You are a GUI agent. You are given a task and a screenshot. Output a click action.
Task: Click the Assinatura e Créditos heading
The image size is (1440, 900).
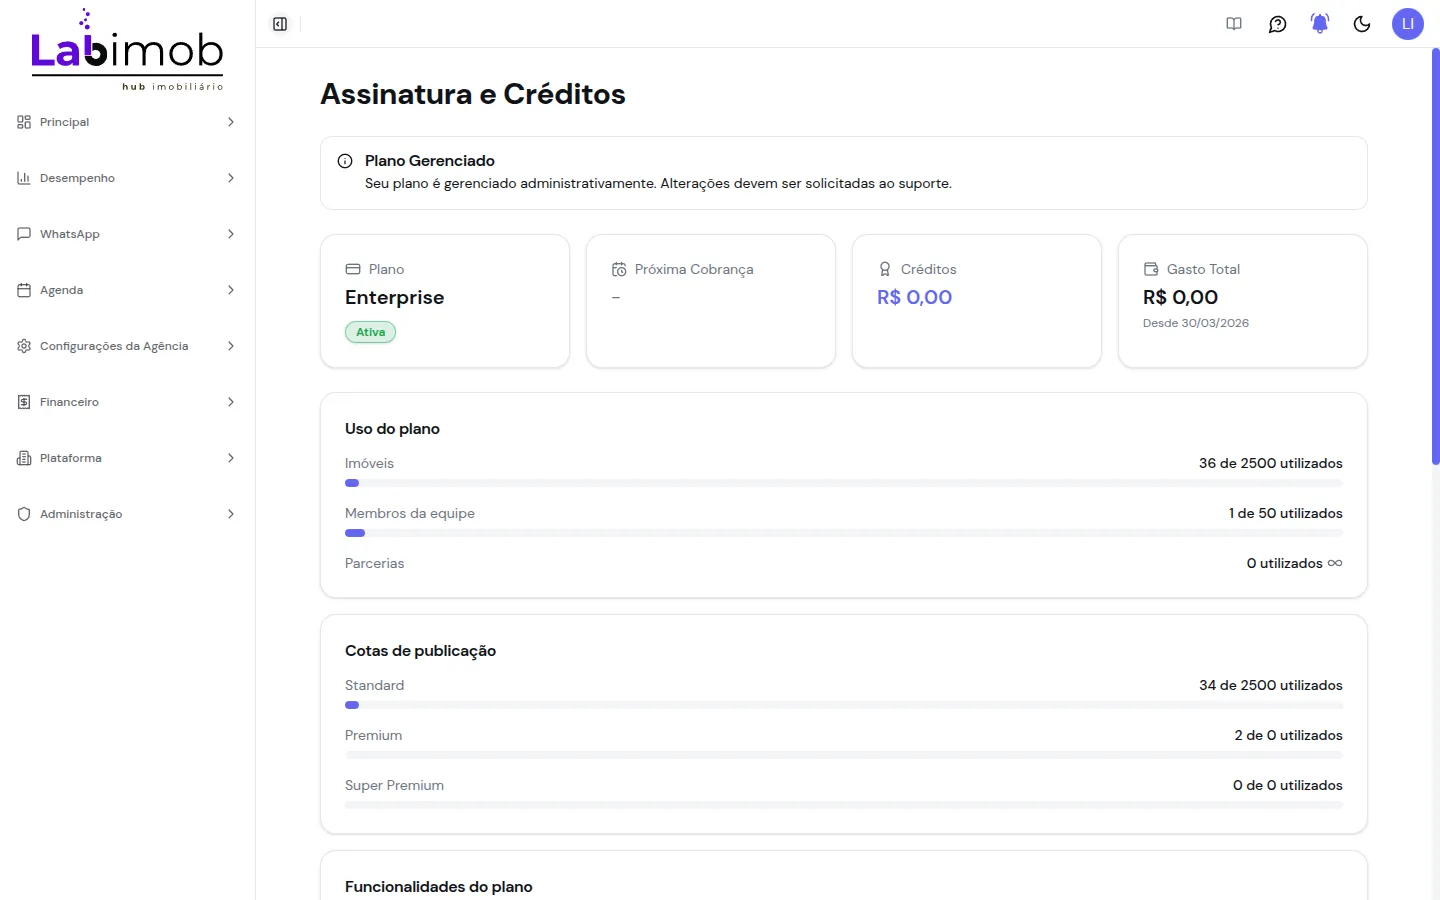[473, 94]
